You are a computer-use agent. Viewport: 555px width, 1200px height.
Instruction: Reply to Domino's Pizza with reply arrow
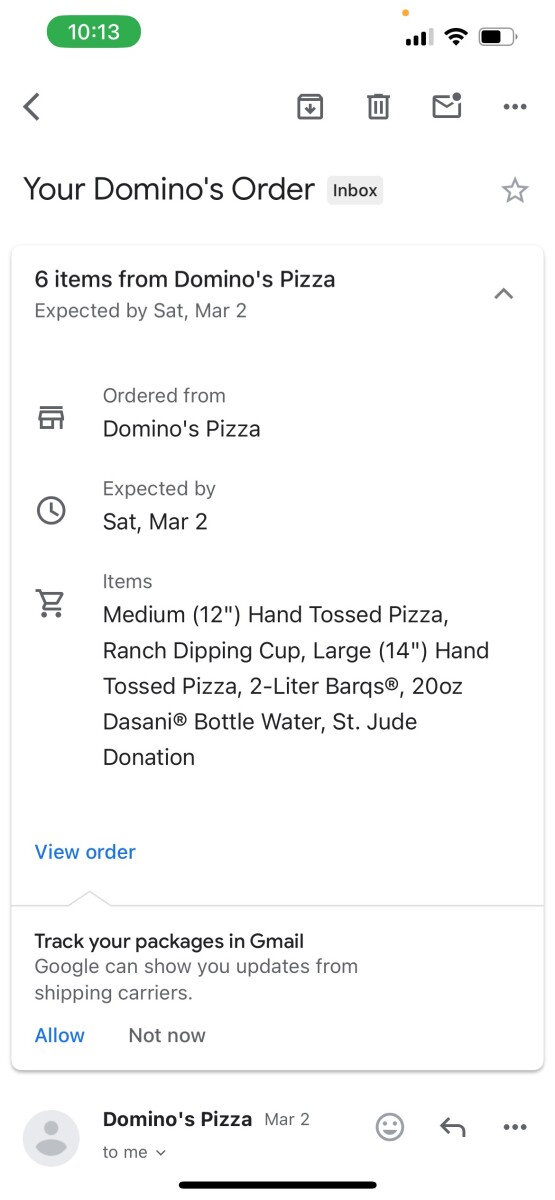(x=453, y=1127)
